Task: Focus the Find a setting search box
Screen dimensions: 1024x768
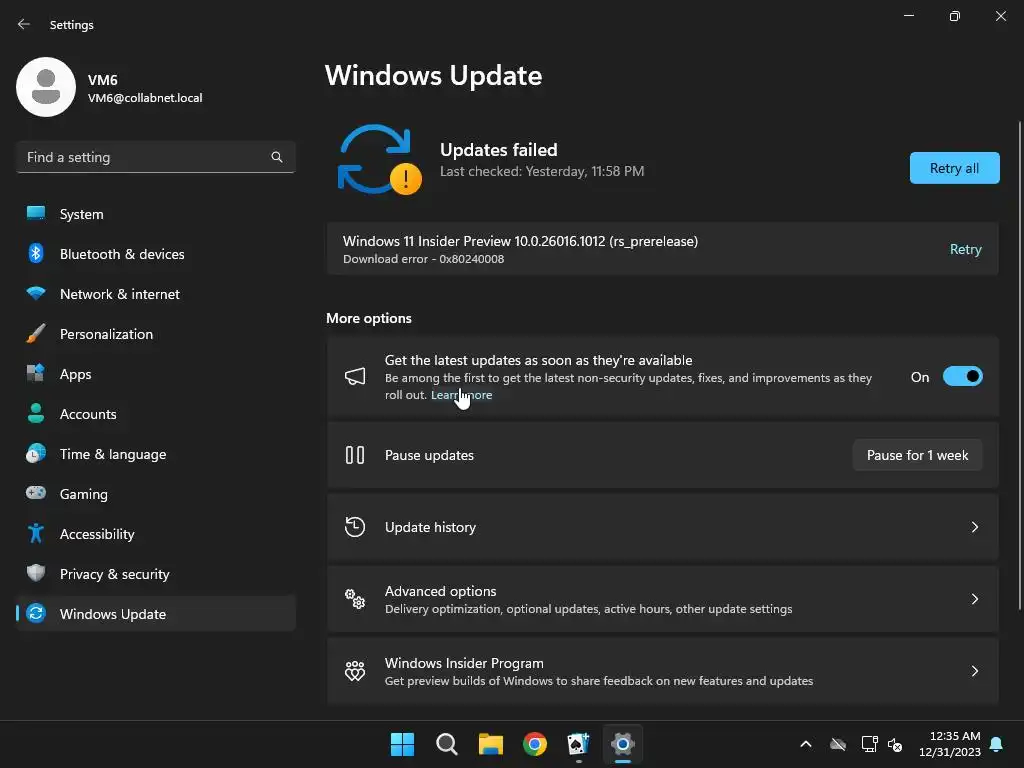Action: 156,157
